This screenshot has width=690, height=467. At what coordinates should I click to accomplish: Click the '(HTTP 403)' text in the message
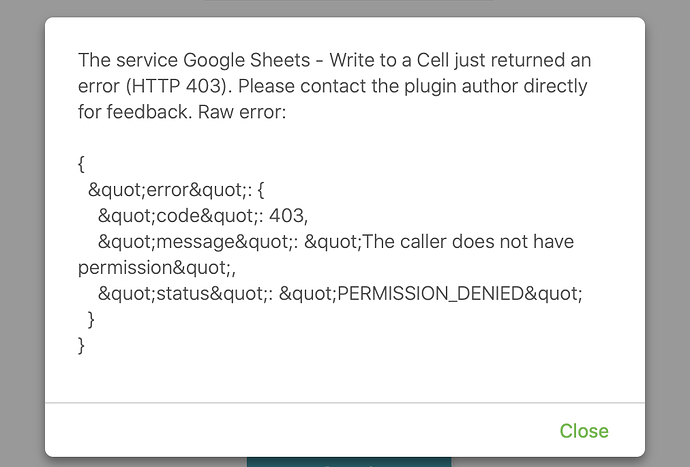[179, 86]
